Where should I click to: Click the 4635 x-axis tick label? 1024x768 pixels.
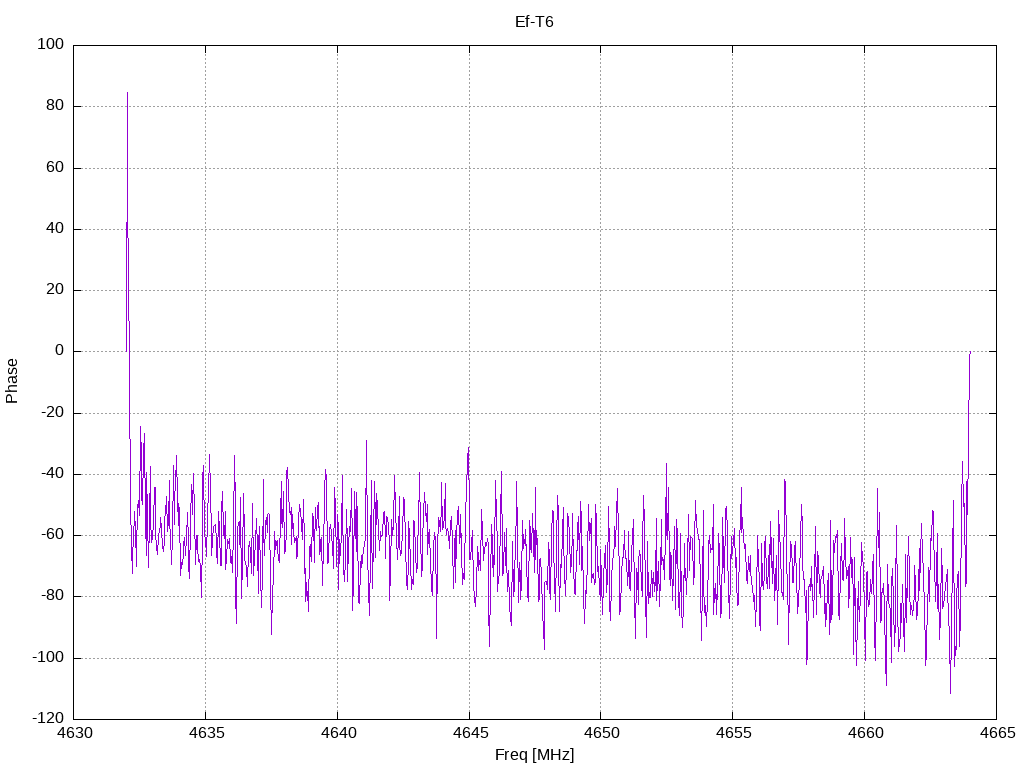click(x=206, y=733)
